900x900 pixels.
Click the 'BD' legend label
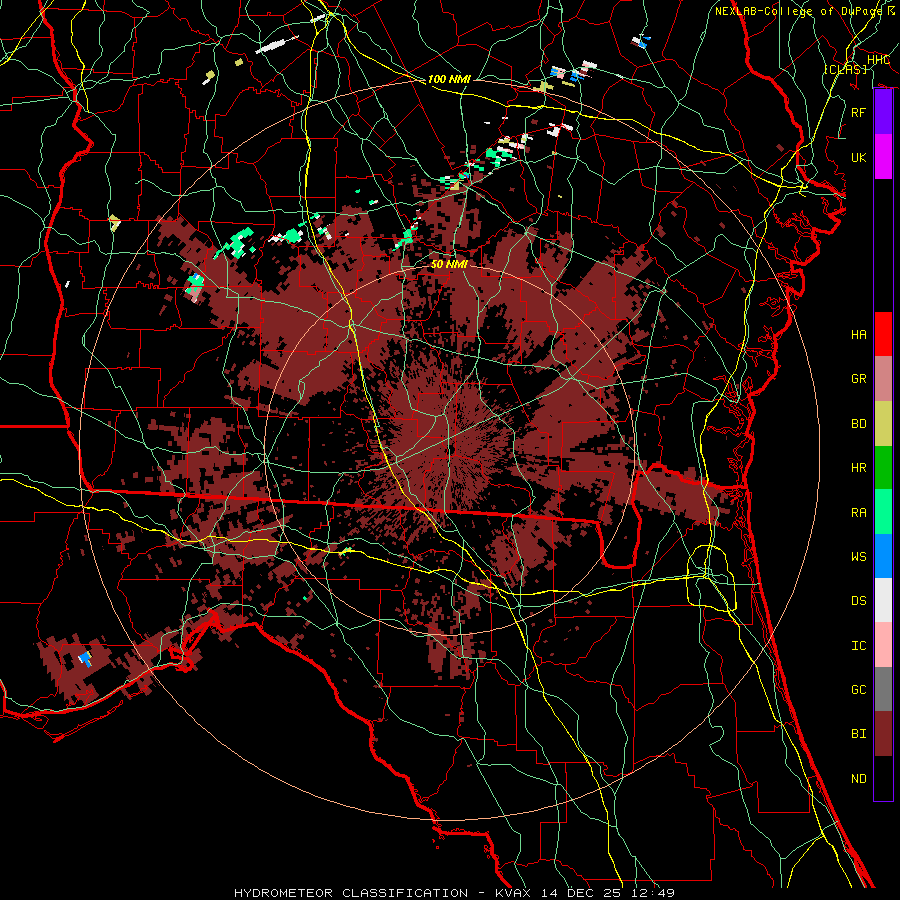(858, 424)
